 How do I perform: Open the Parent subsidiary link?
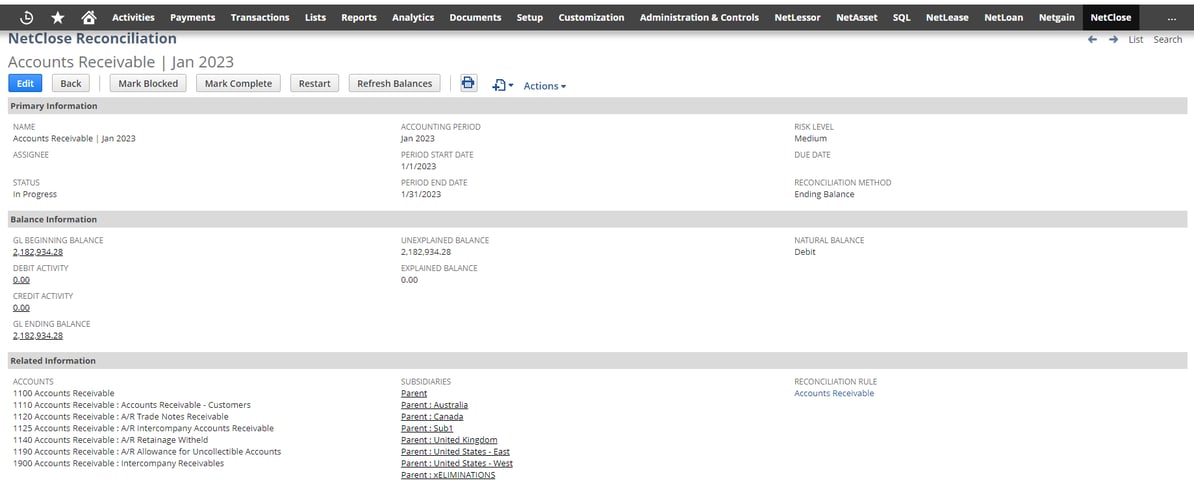tap(414, 394)
